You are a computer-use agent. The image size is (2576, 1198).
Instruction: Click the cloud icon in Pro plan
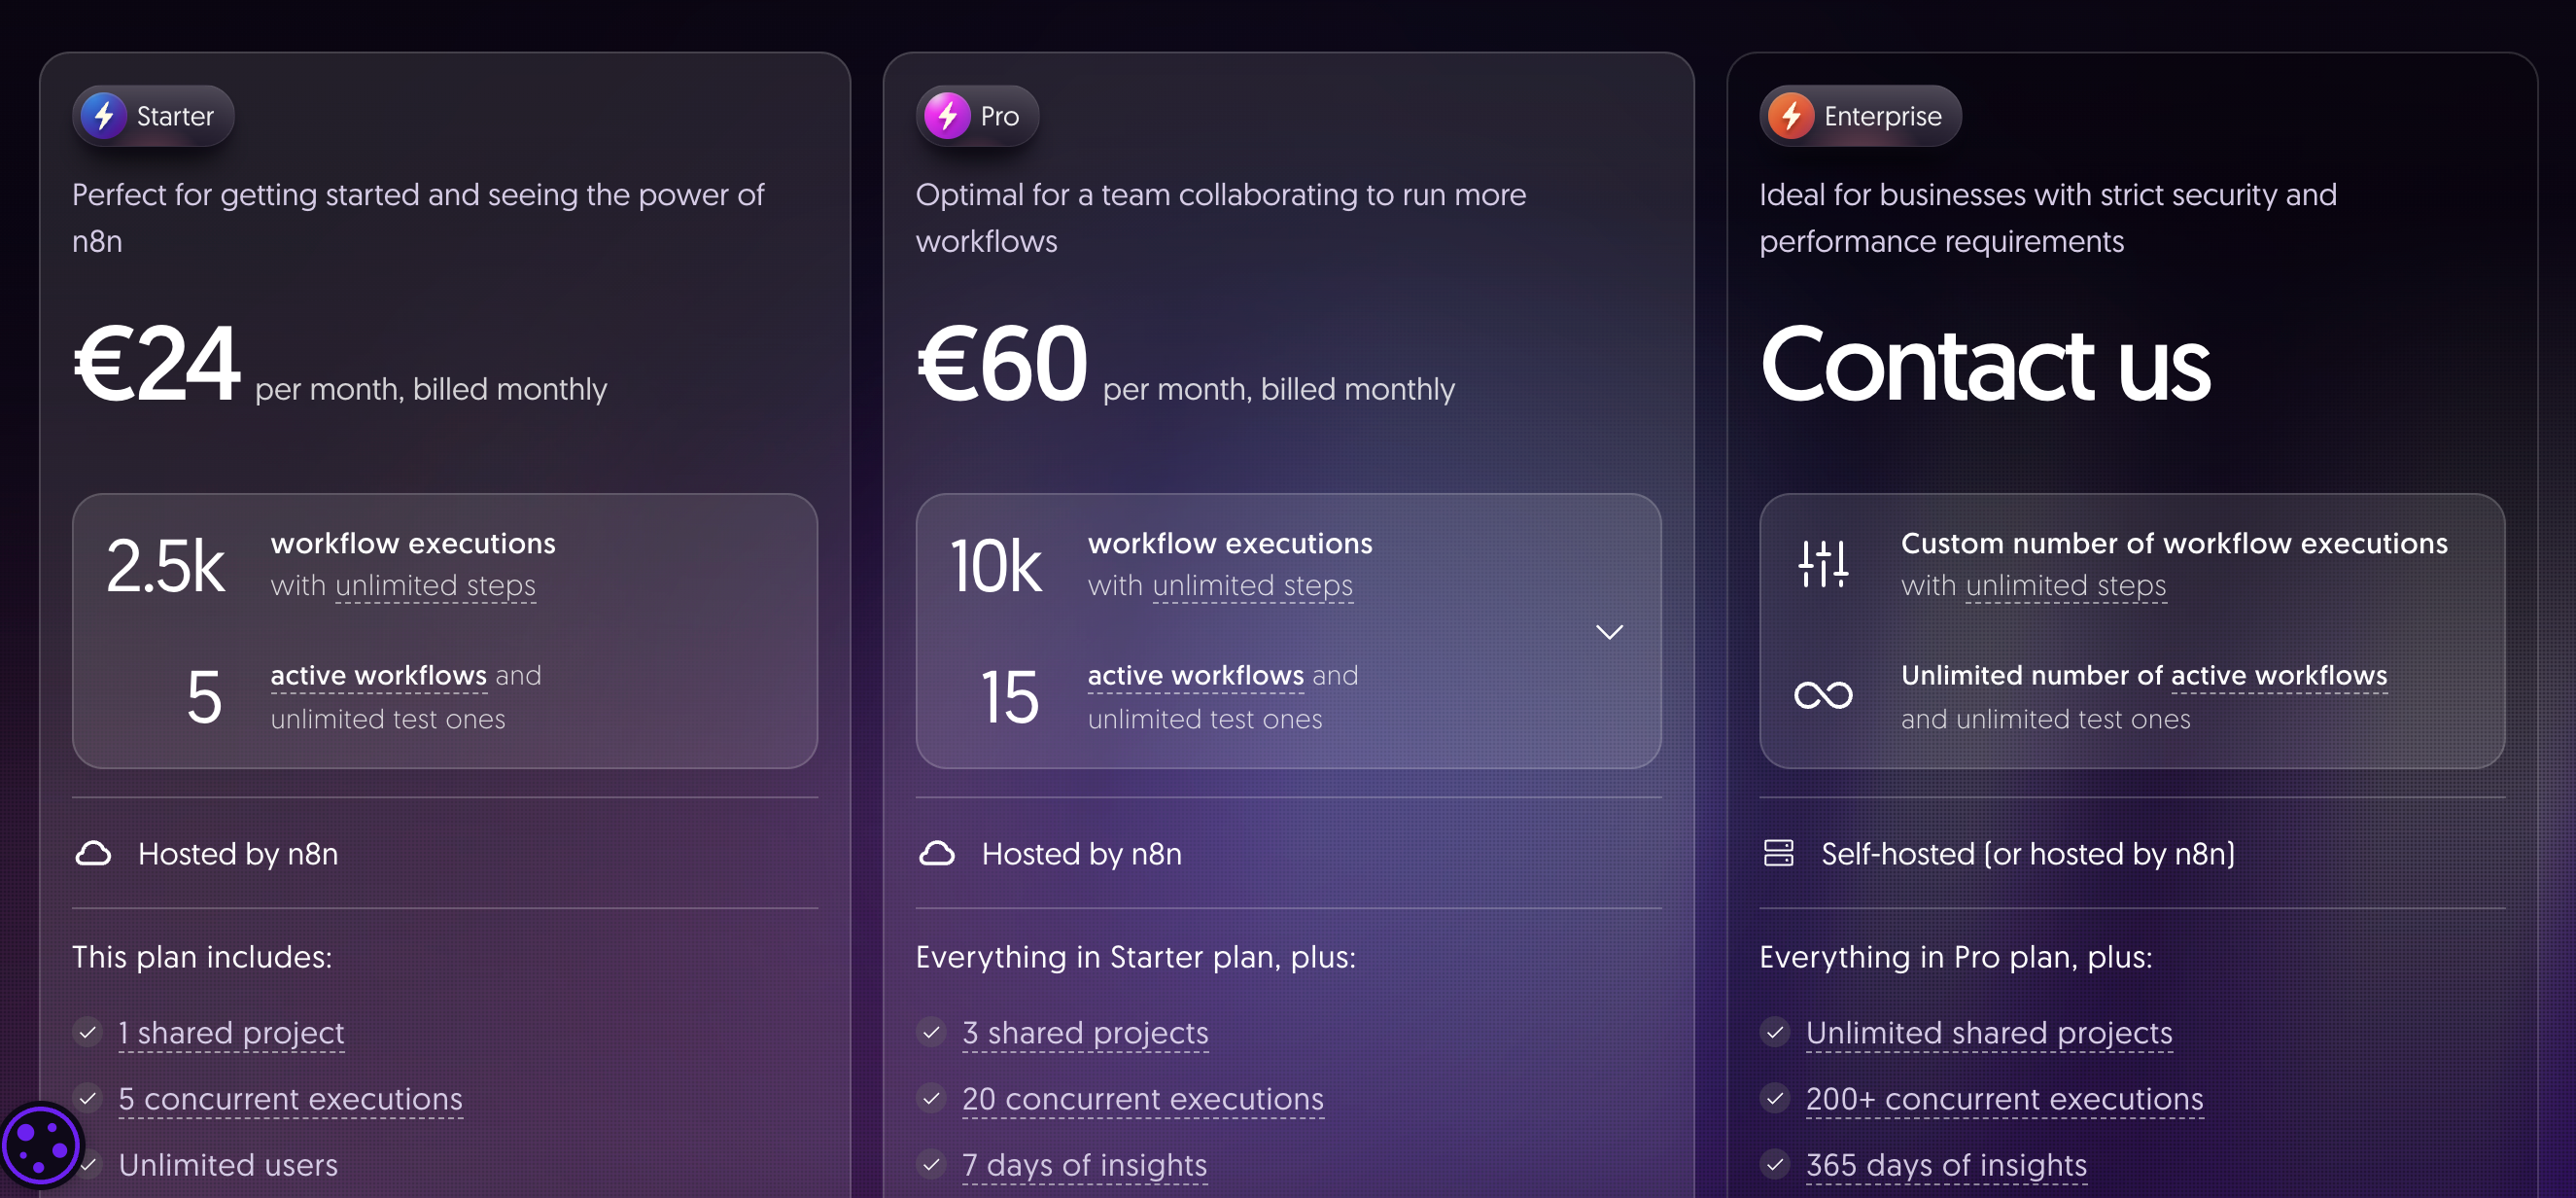937,853
